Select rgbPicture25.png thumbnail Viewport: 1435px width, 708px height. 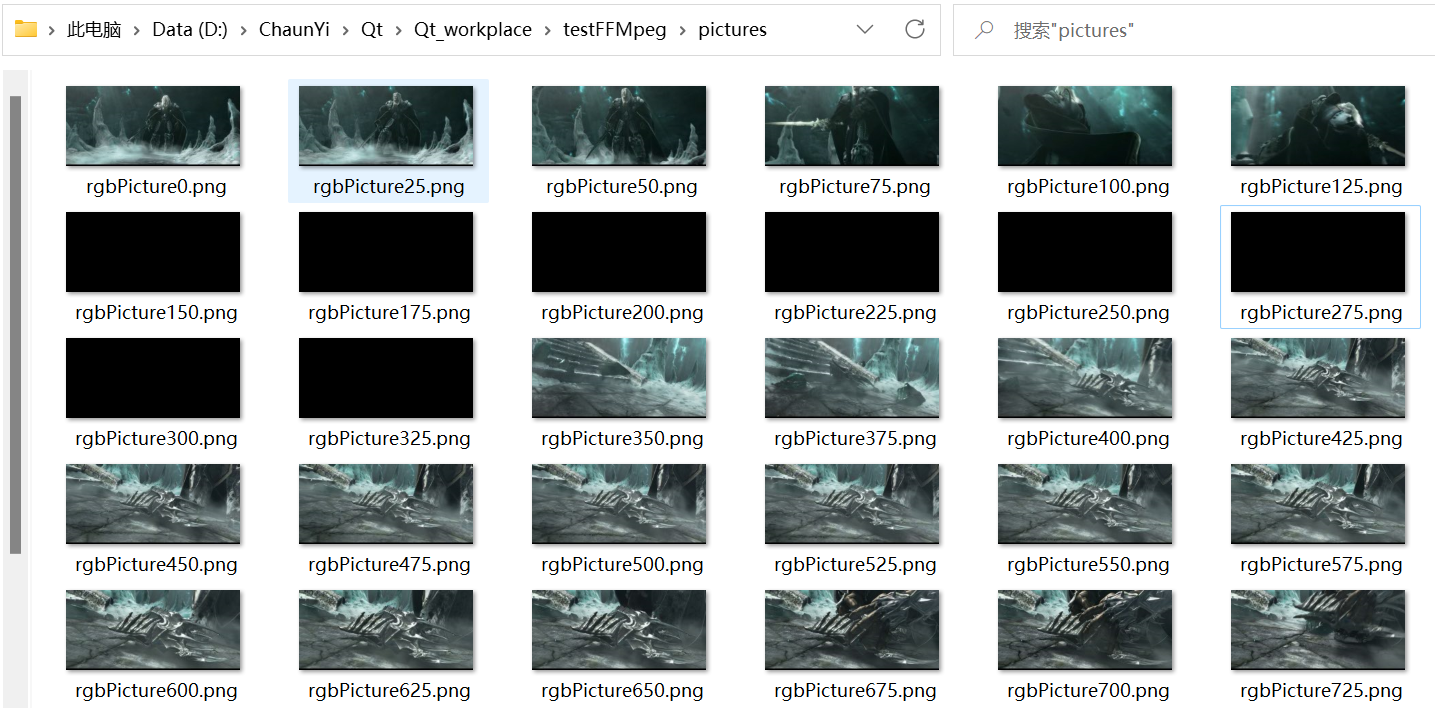[x=386, y=125]
